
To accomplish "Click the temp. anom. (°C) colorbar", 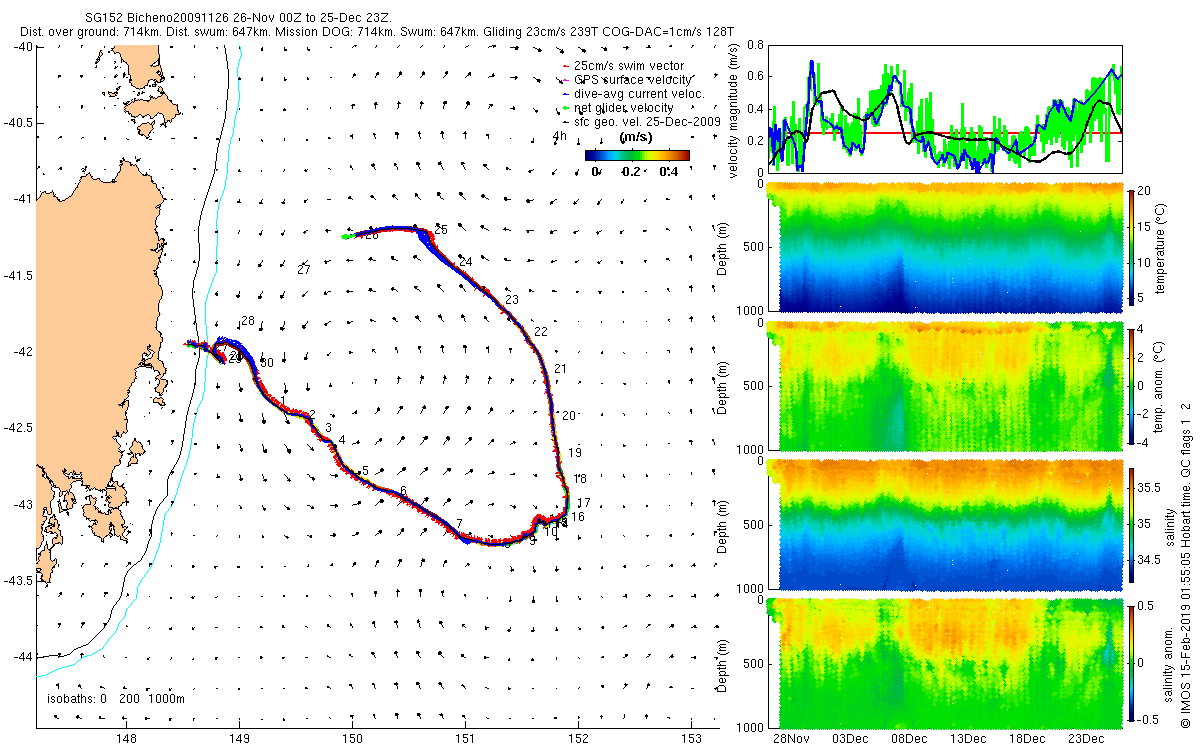I will pos(1131,385).
